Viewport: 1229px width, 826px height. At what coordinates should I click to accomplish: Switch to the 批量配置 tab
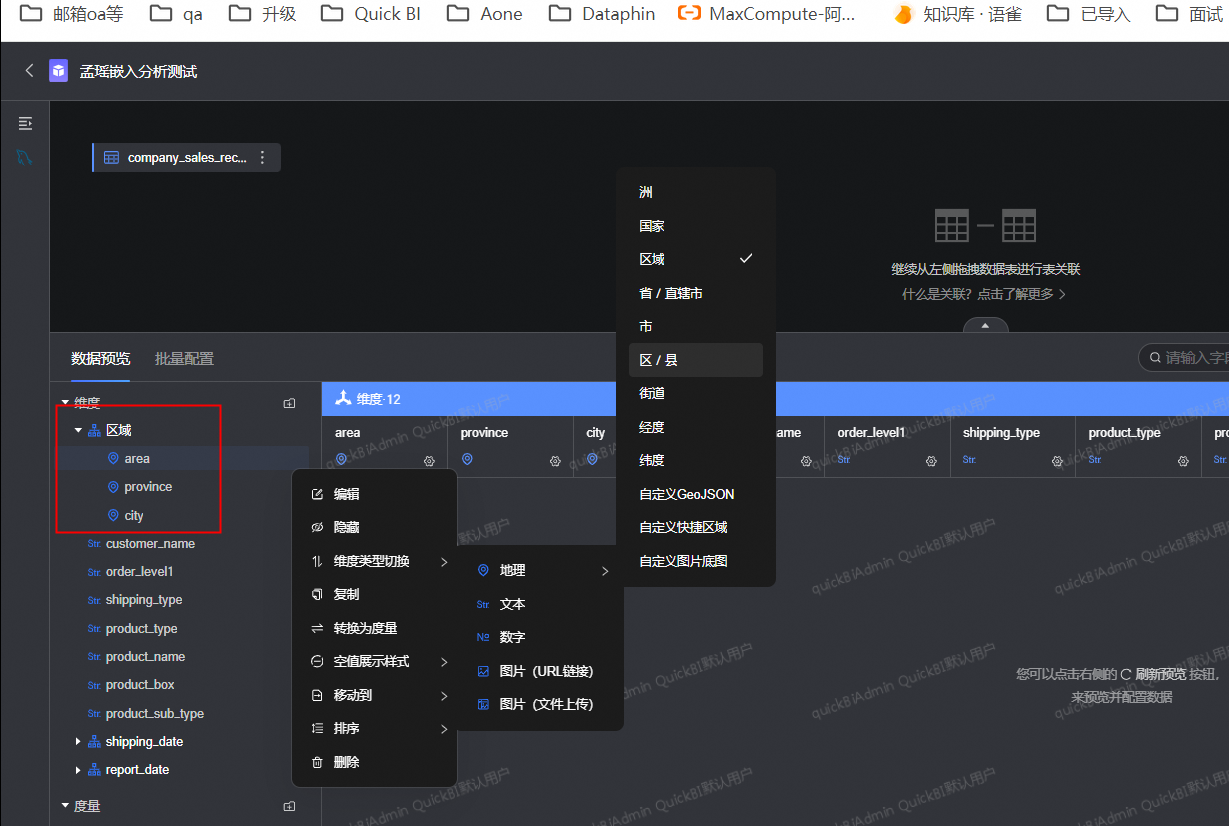point(184,358)
